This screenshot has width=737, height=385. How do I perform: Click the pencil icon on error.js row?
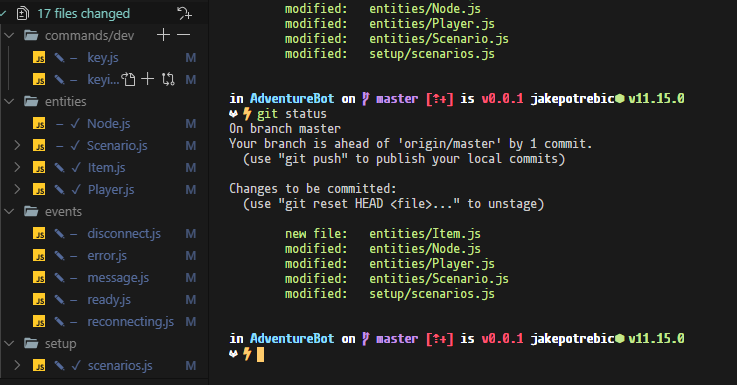[x=59, y=256]
